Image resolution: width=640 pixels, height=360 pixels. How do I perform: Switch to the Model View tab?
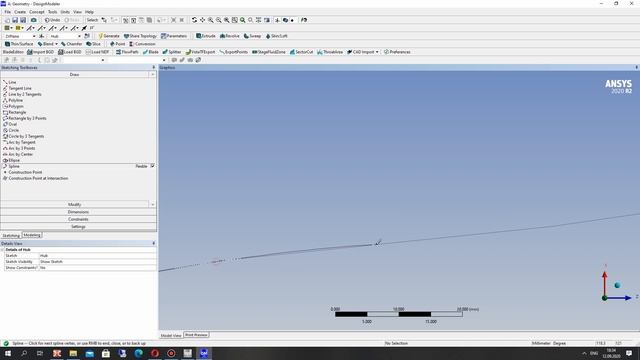(171, 335)
